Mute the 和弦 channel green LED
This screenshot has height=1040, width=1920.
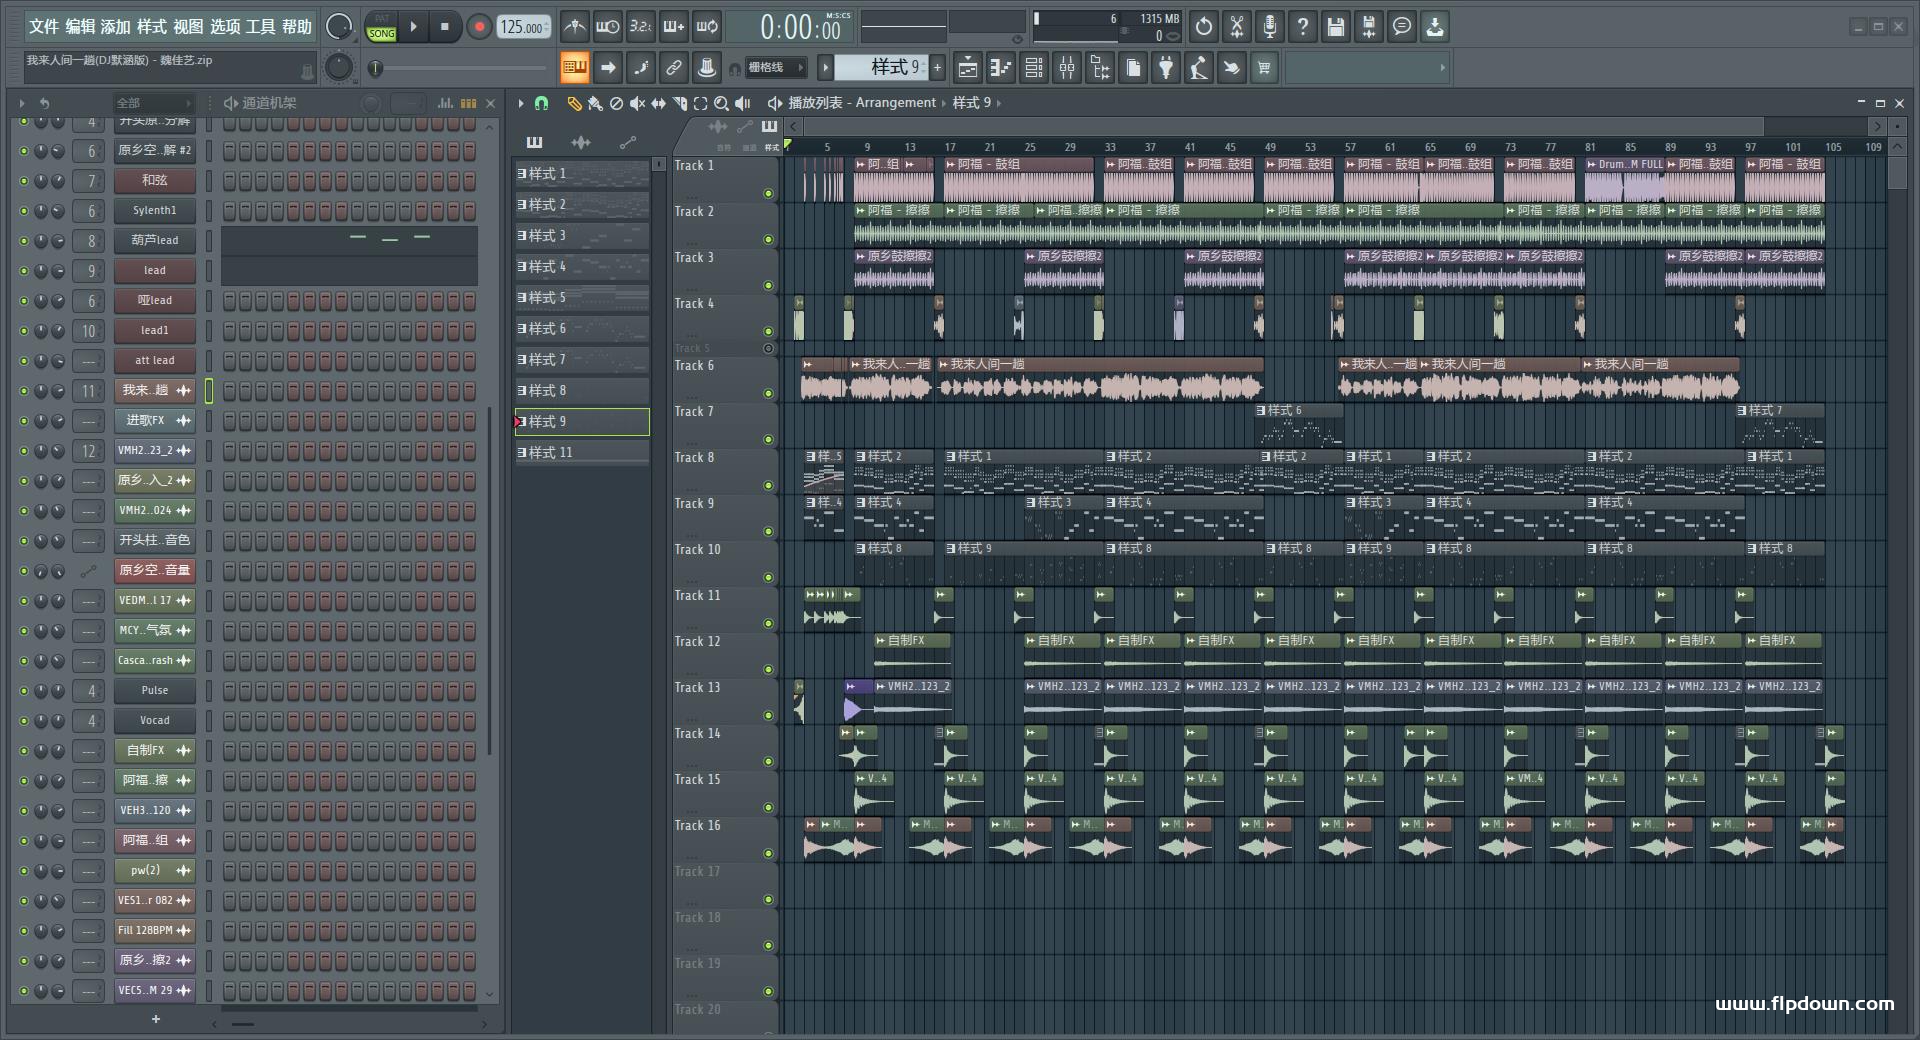(x=24, y=181)
